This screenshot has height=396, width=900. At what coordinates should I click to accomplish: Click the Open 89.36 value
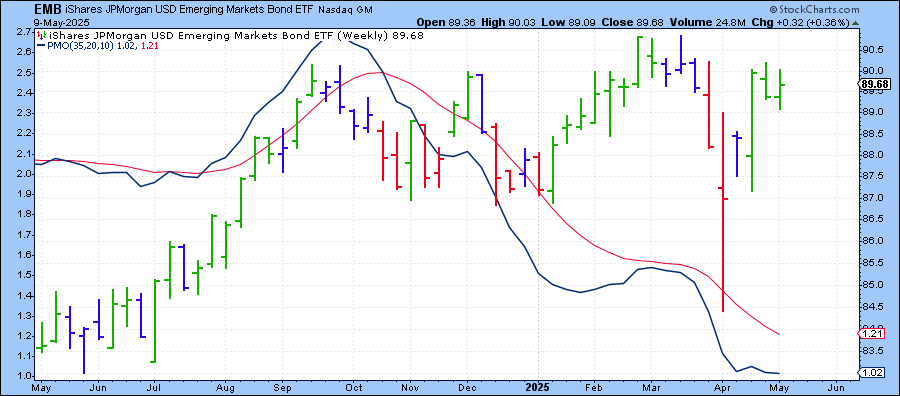pos(446,22)
